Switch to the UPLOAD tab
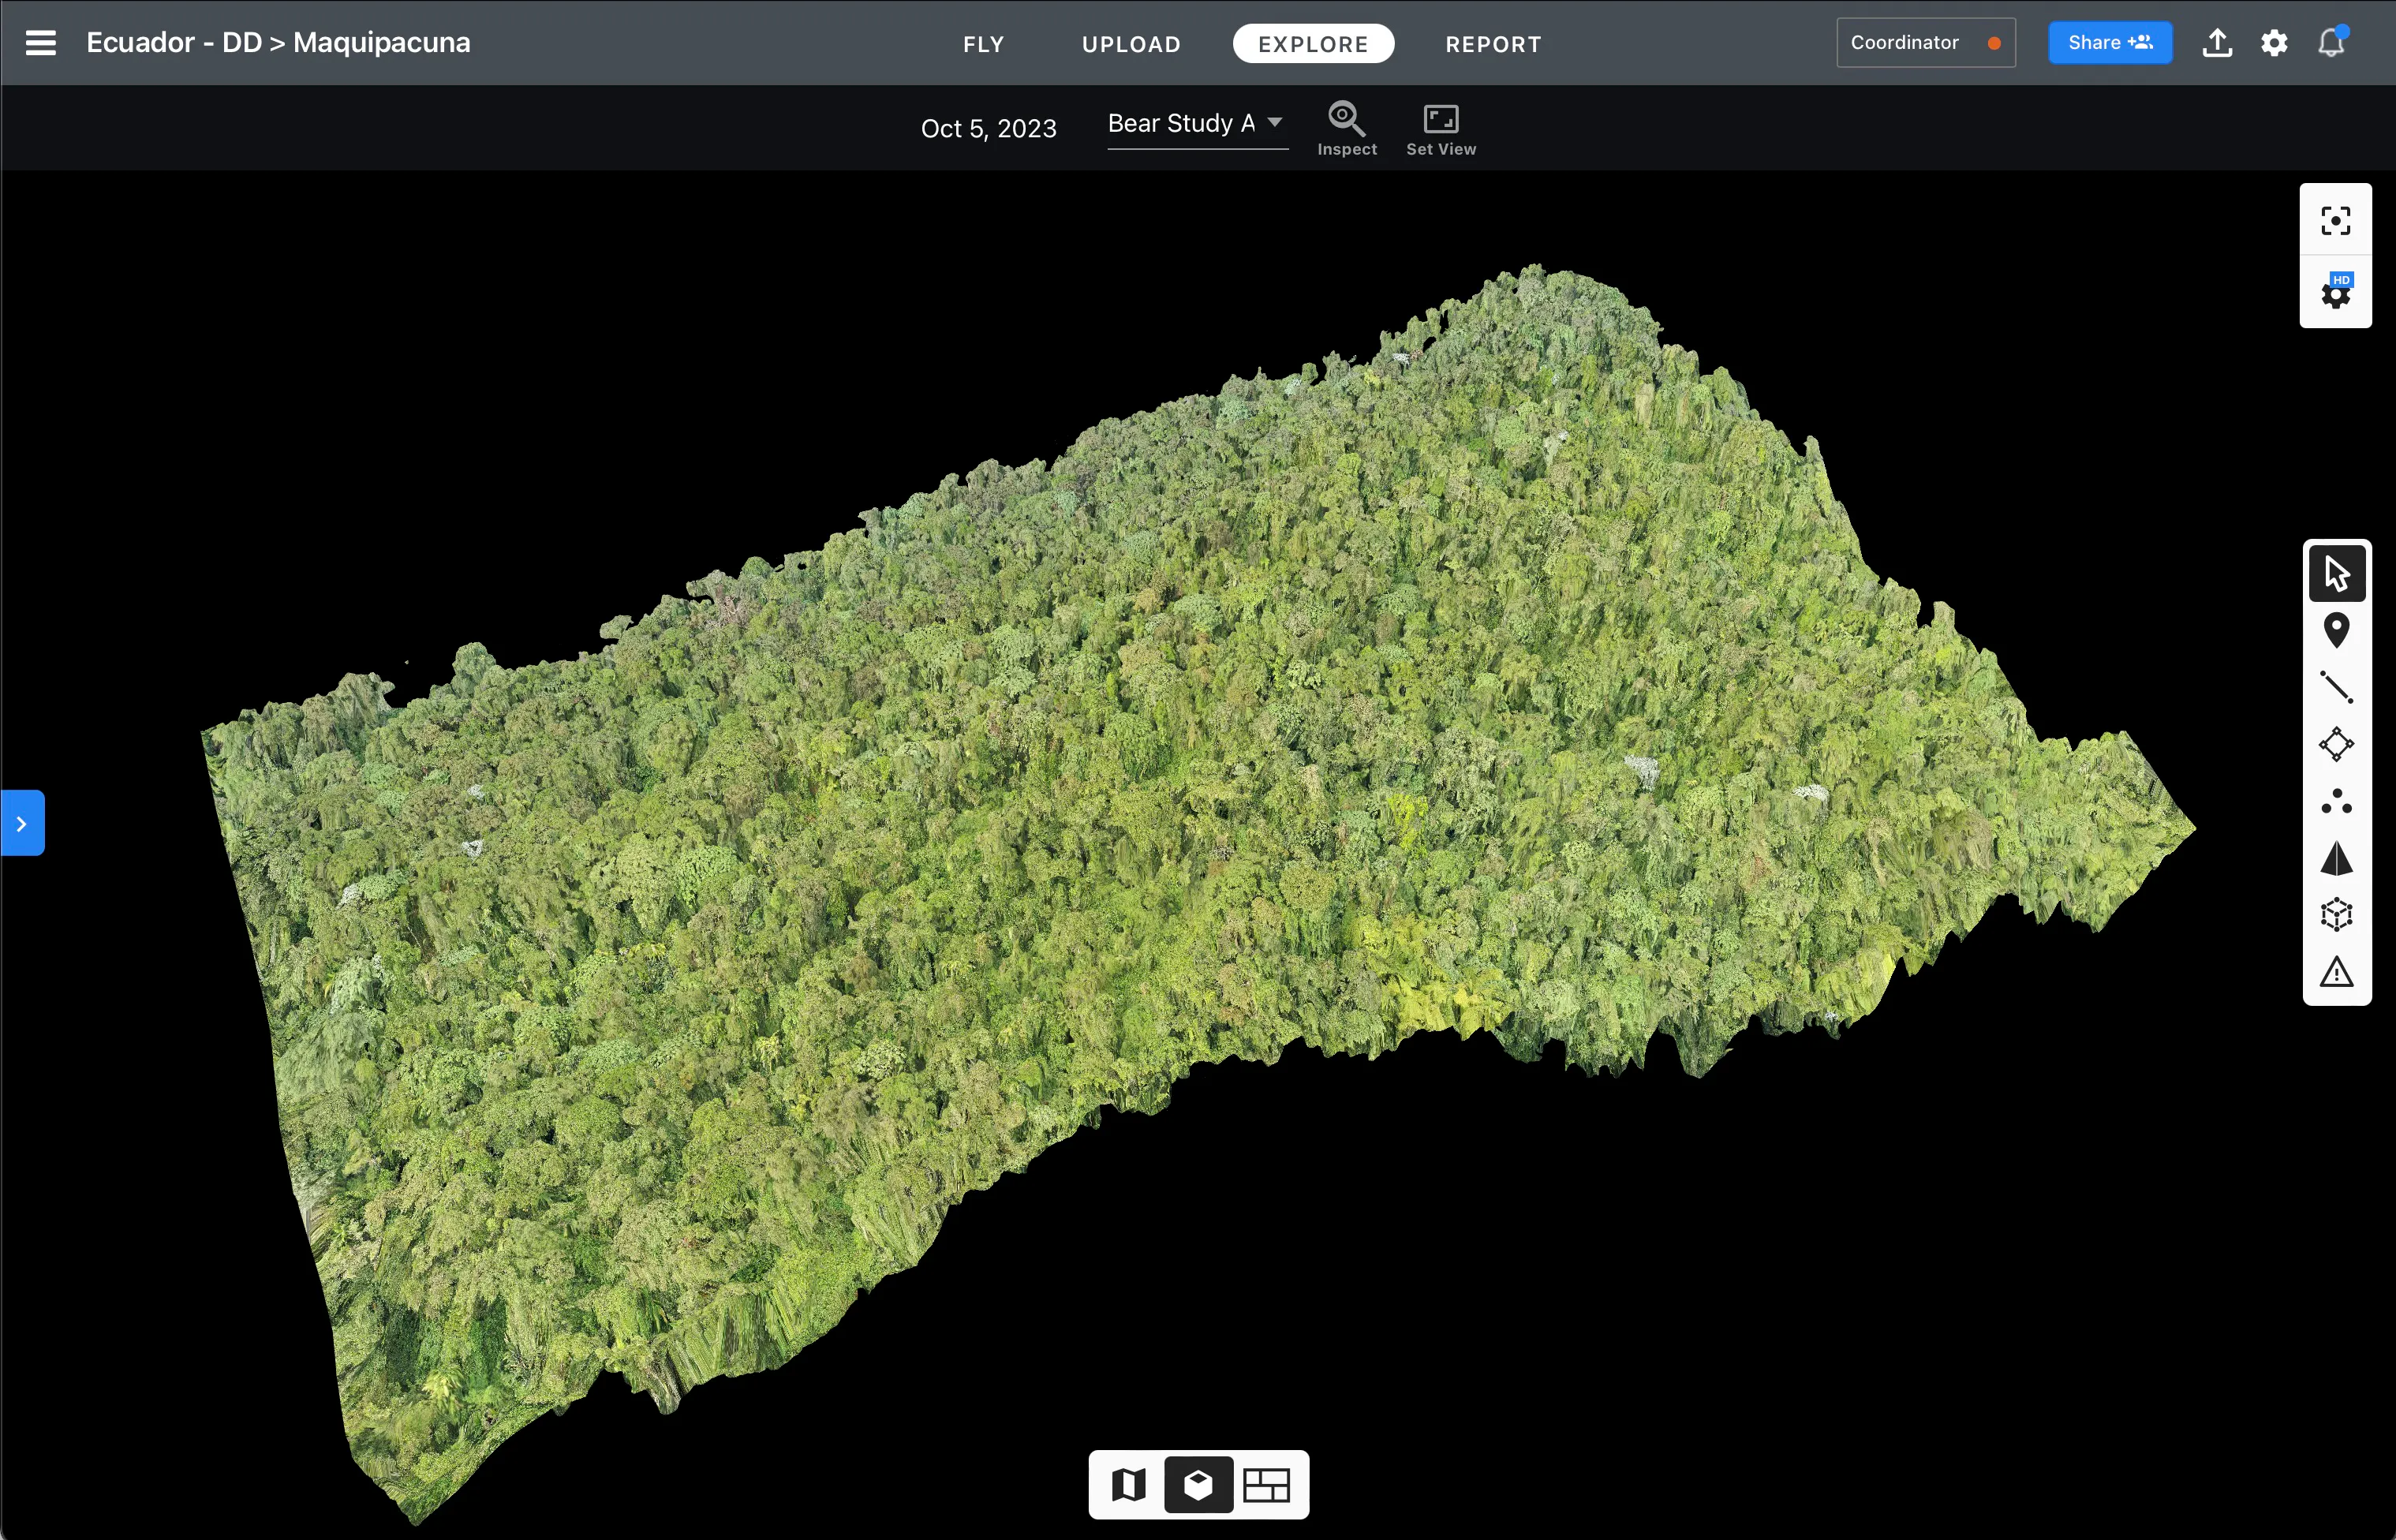Screen dimensions: 2396x1540 (1131, 44)
